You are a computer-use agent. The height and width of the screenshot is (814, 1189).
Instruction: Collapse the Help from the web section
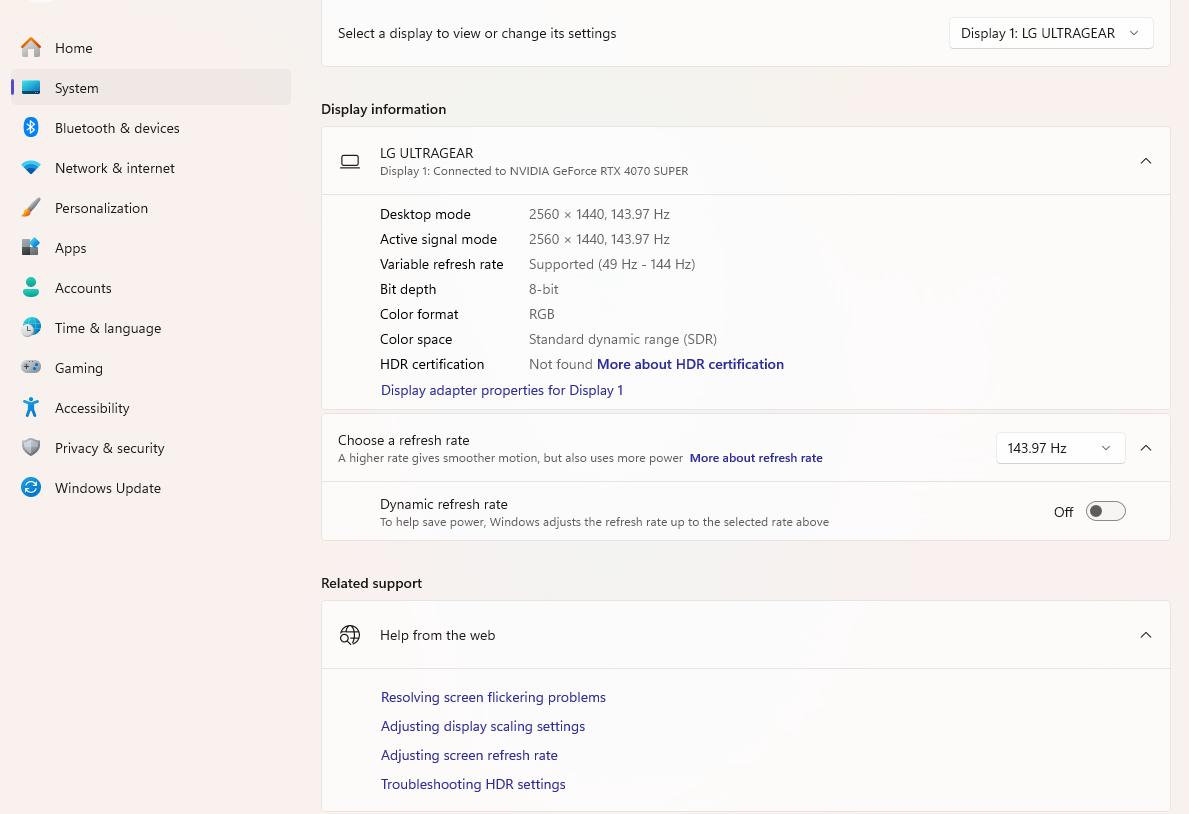click(x=1146, y=635)
